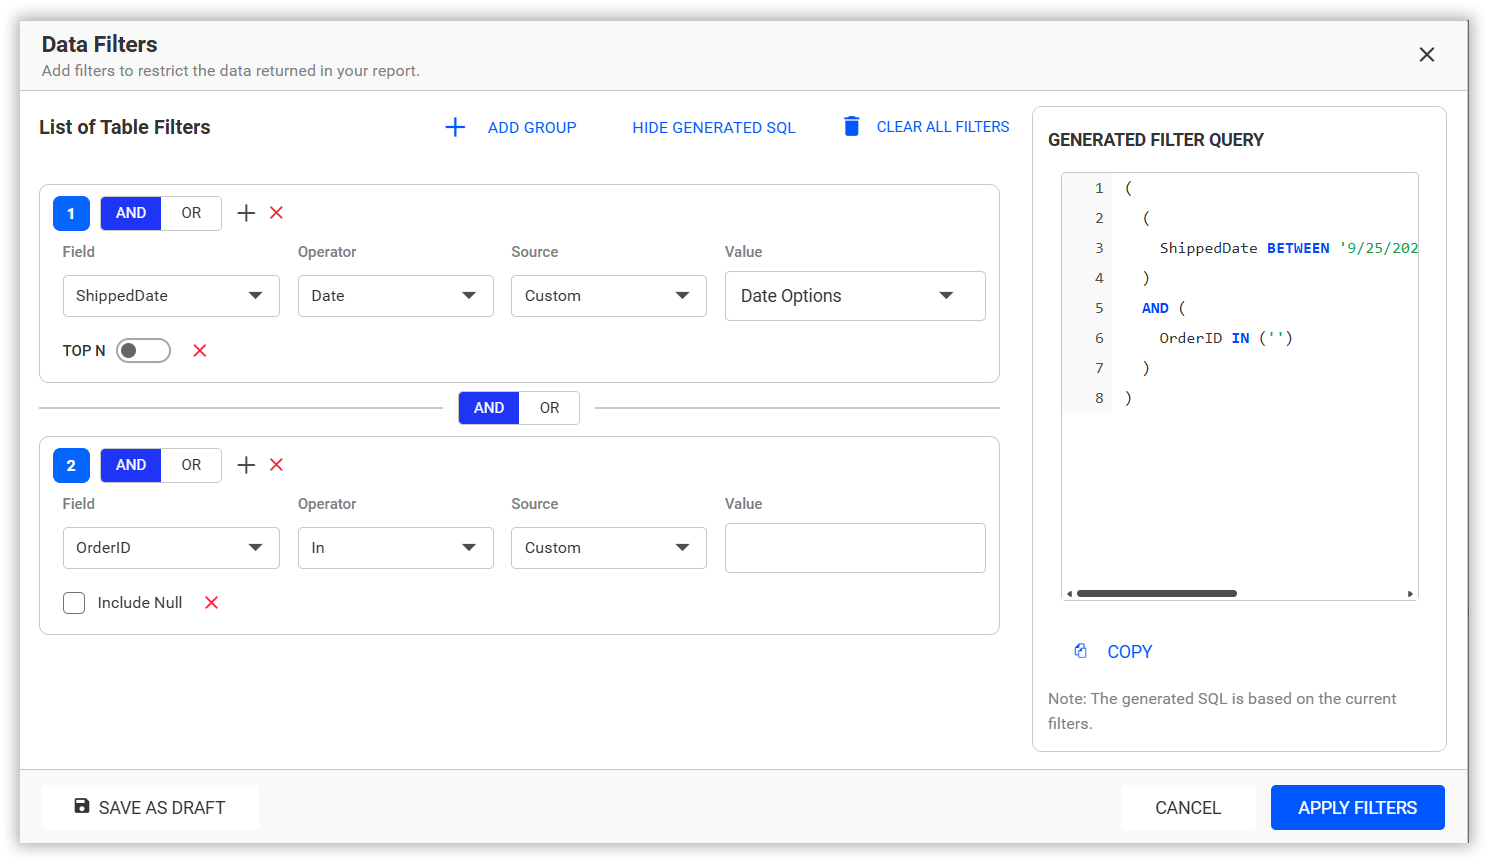Open the Date Options value dropdown
Screen dimensions: 1489x863
pos(855,296)
